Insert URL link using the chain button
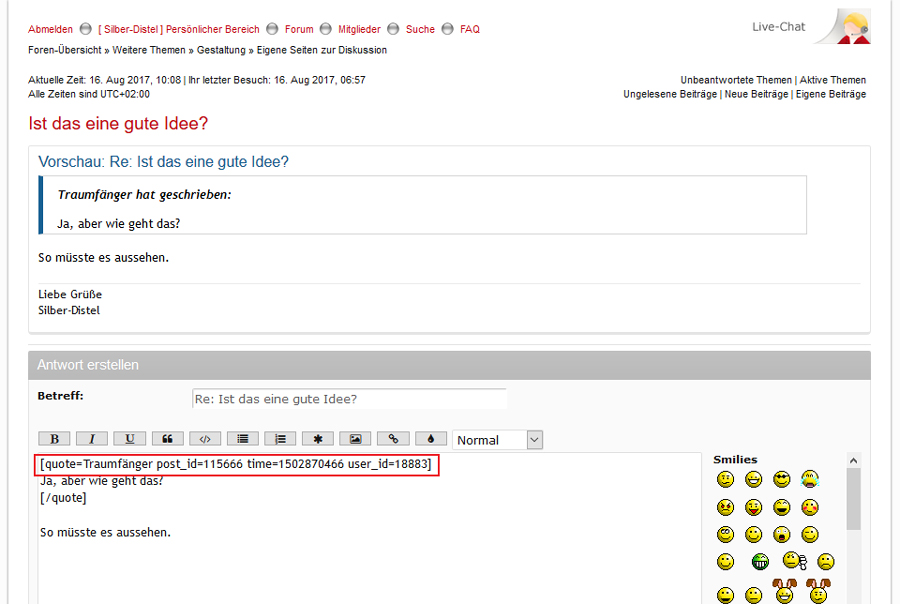This screenshot has height=604, width=900. coord(393,439)
